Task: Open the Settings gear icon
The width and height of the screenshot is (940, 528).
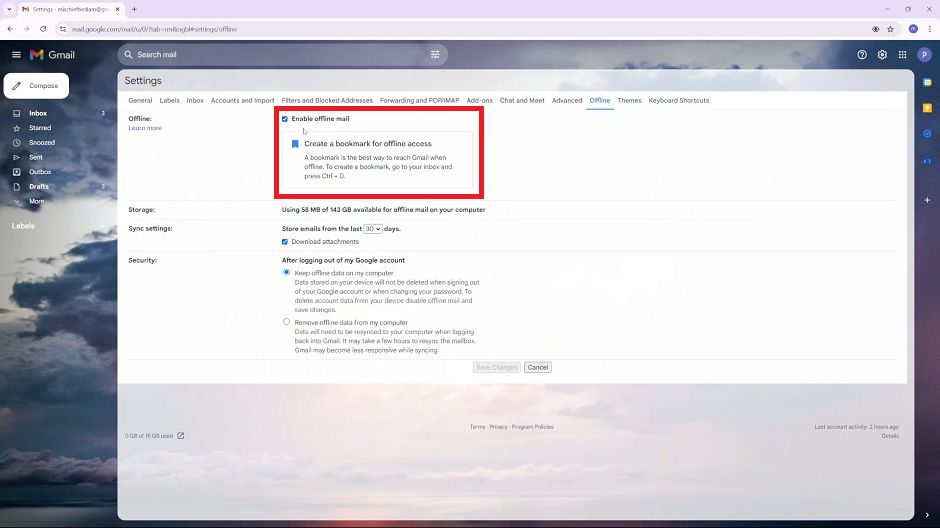Action: click(x=882, y=55)
